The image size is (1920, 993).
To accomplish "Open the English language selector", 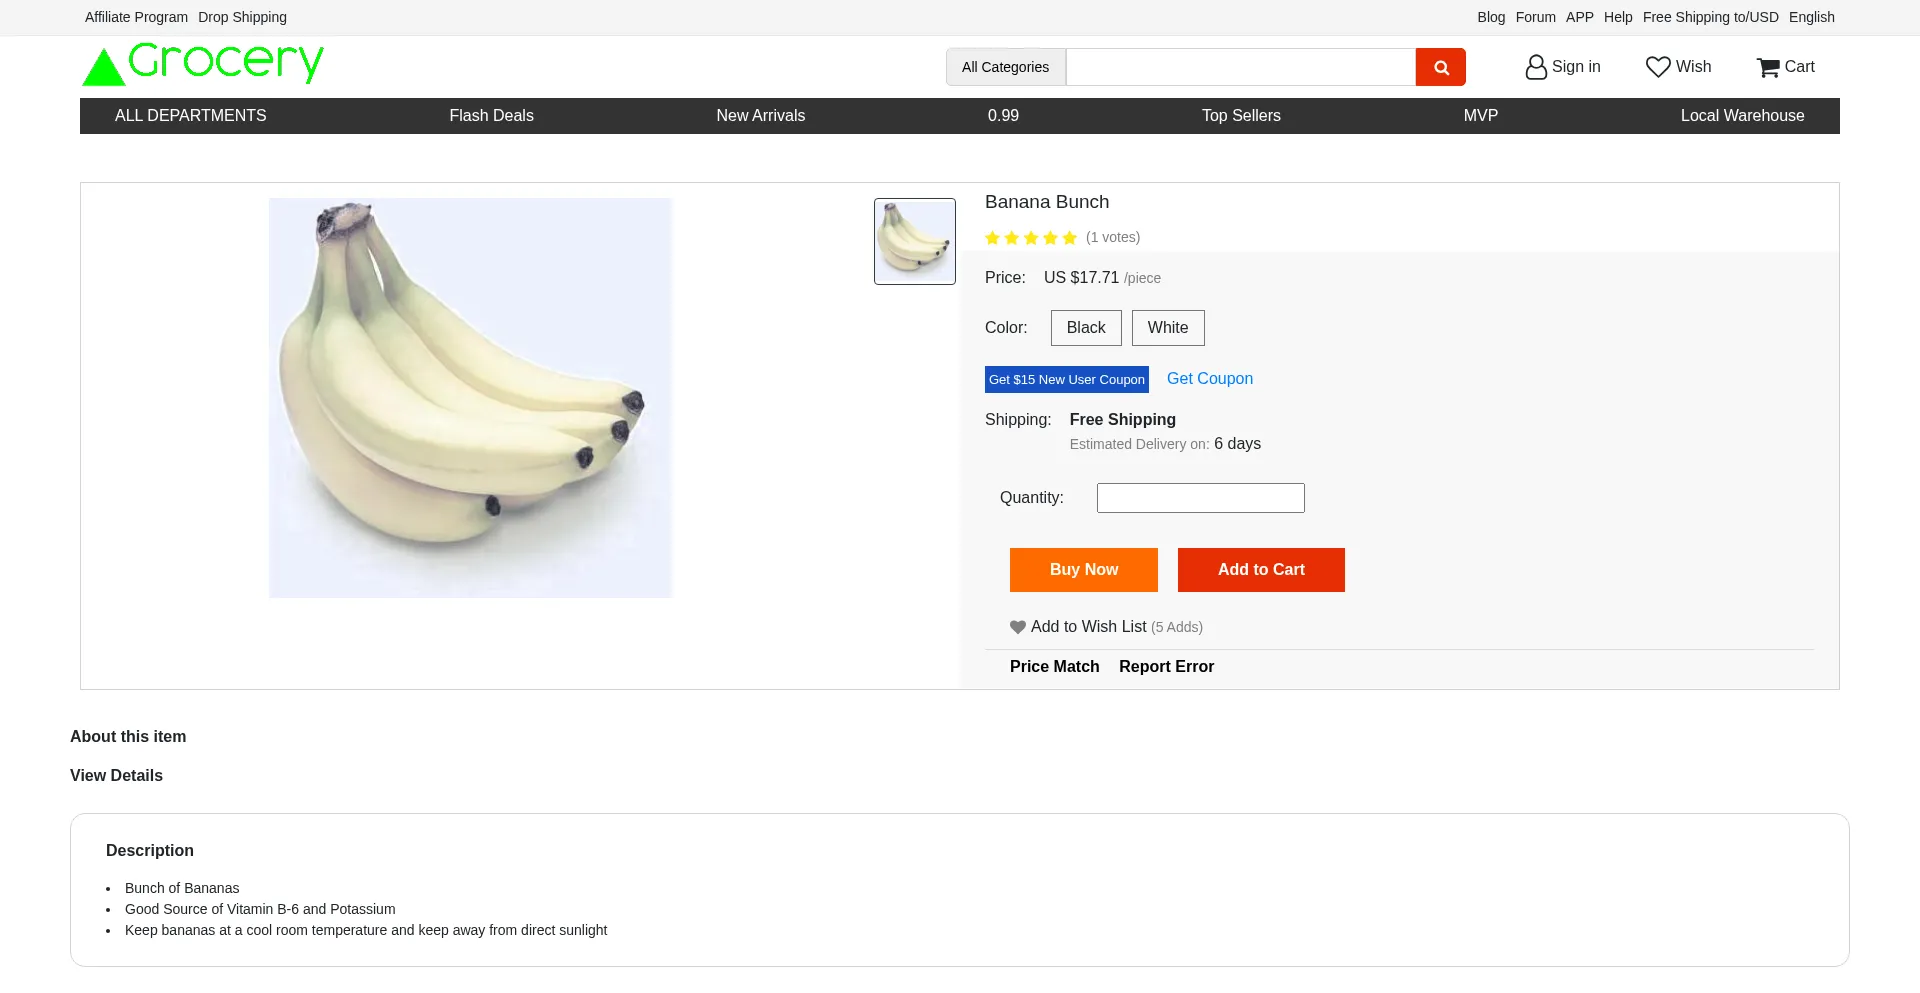I will tap(1811, 17).
